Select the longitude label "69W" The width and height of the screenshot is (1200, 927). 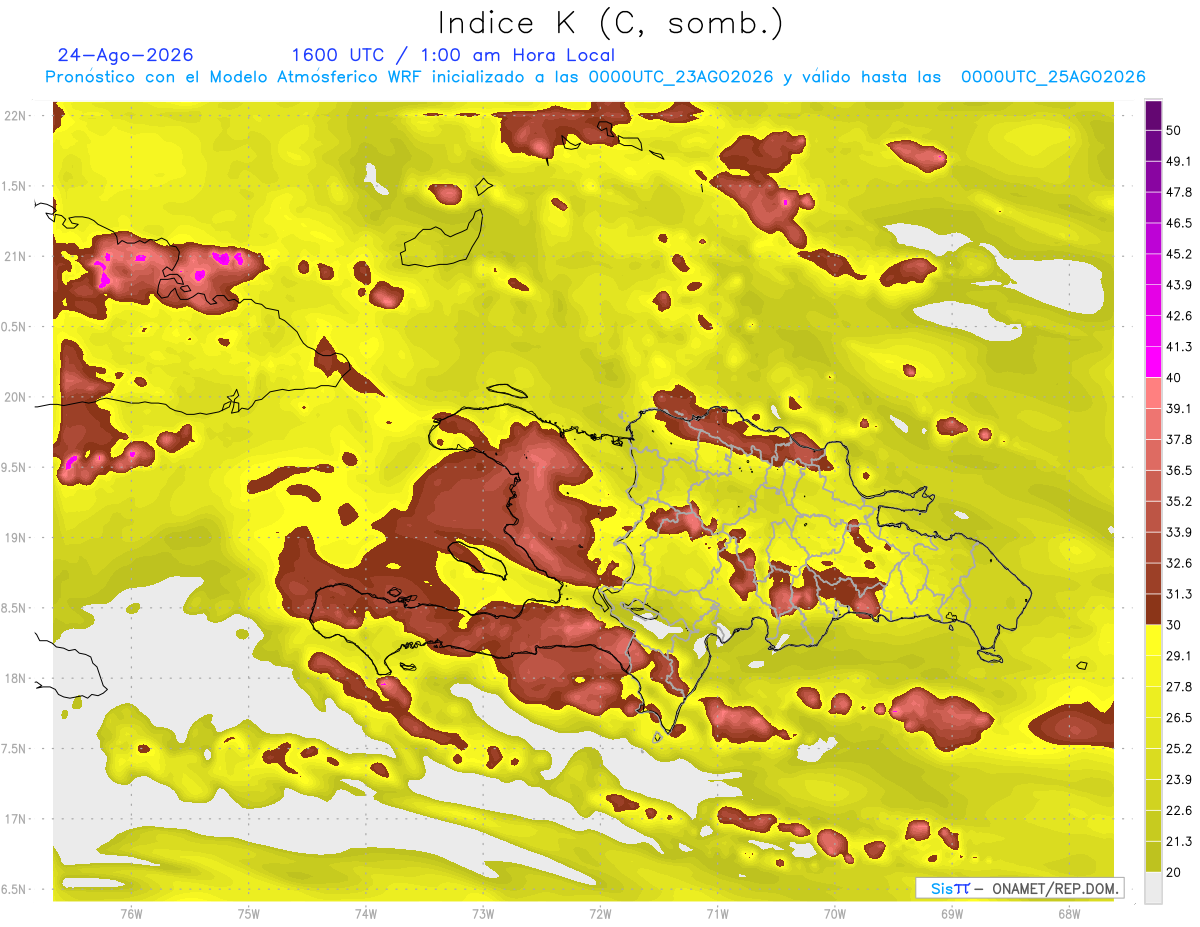pyautogui.click(x=951, y=913)
